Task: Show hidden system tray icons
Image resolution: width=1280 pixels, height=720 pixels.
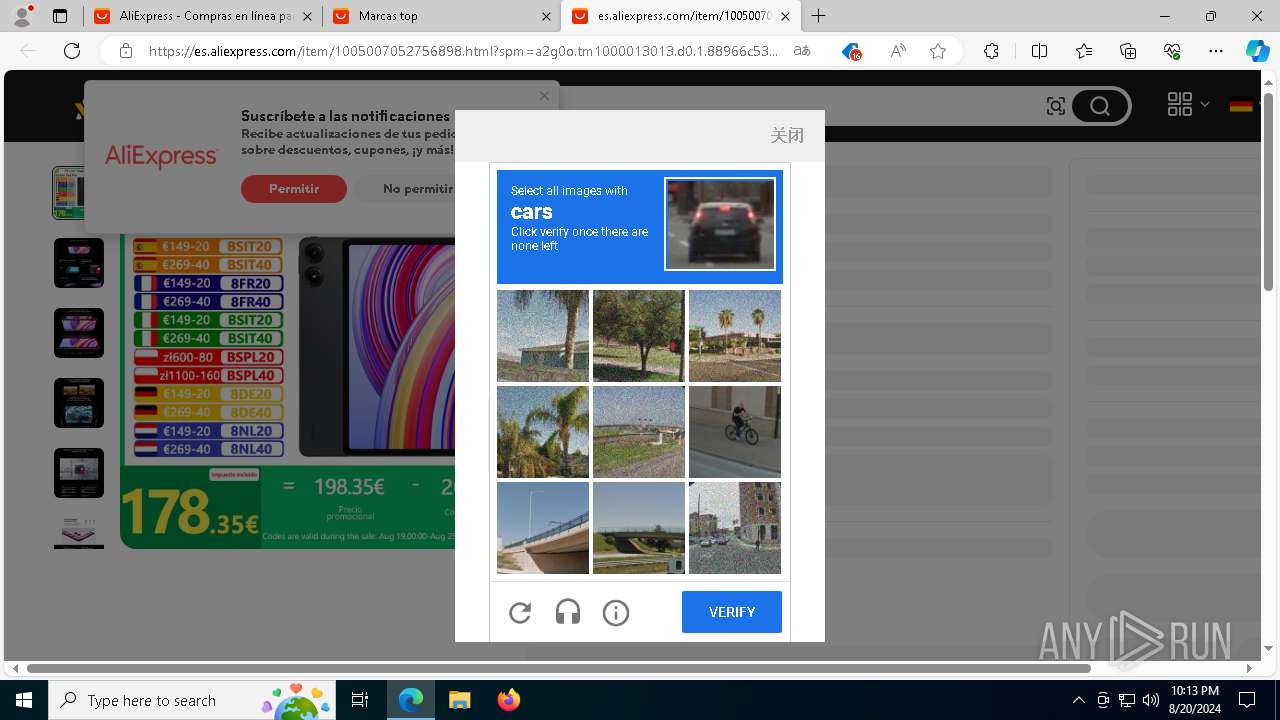Action: 1078,700
